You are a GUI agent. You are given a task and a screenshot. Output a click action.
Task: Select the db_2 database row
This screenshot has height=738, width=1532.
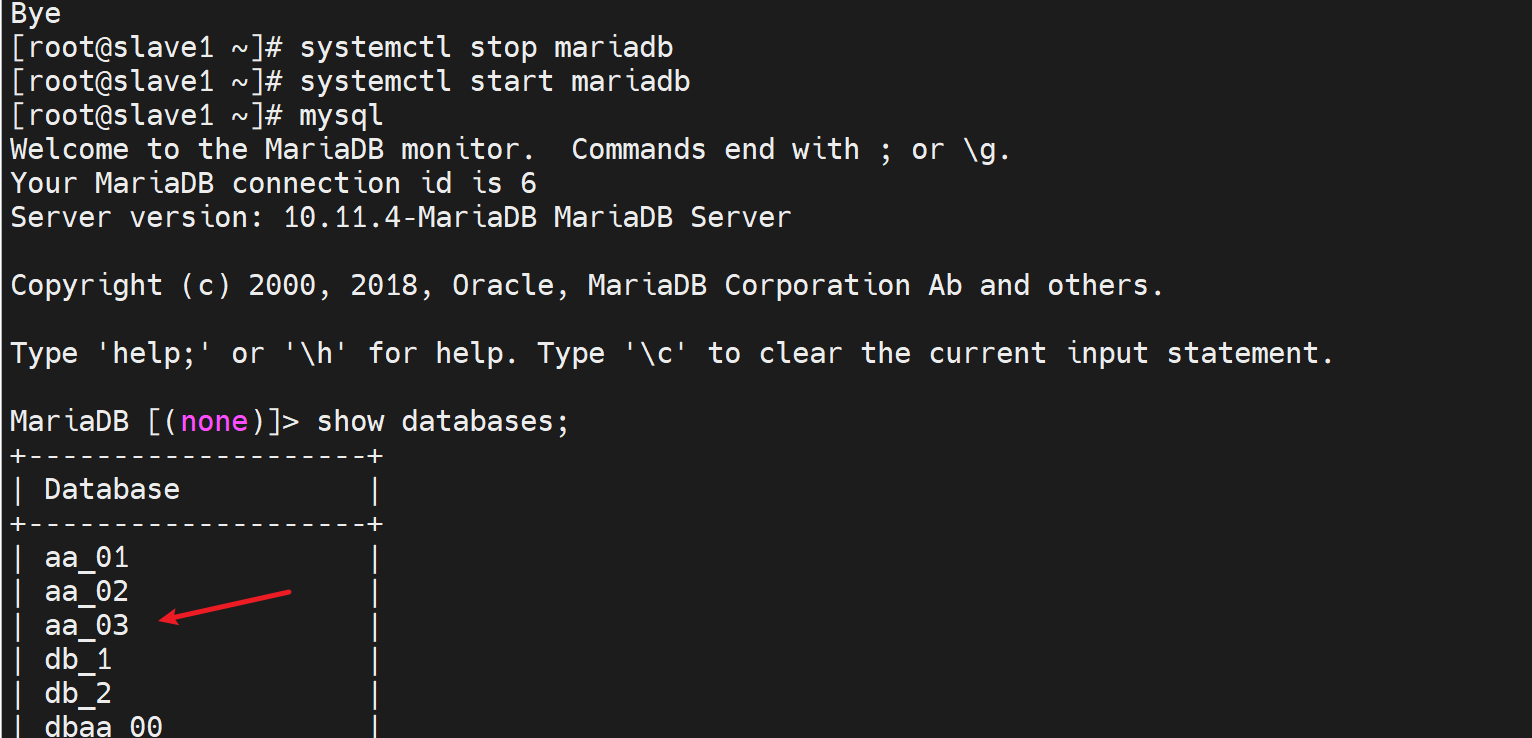78,694
